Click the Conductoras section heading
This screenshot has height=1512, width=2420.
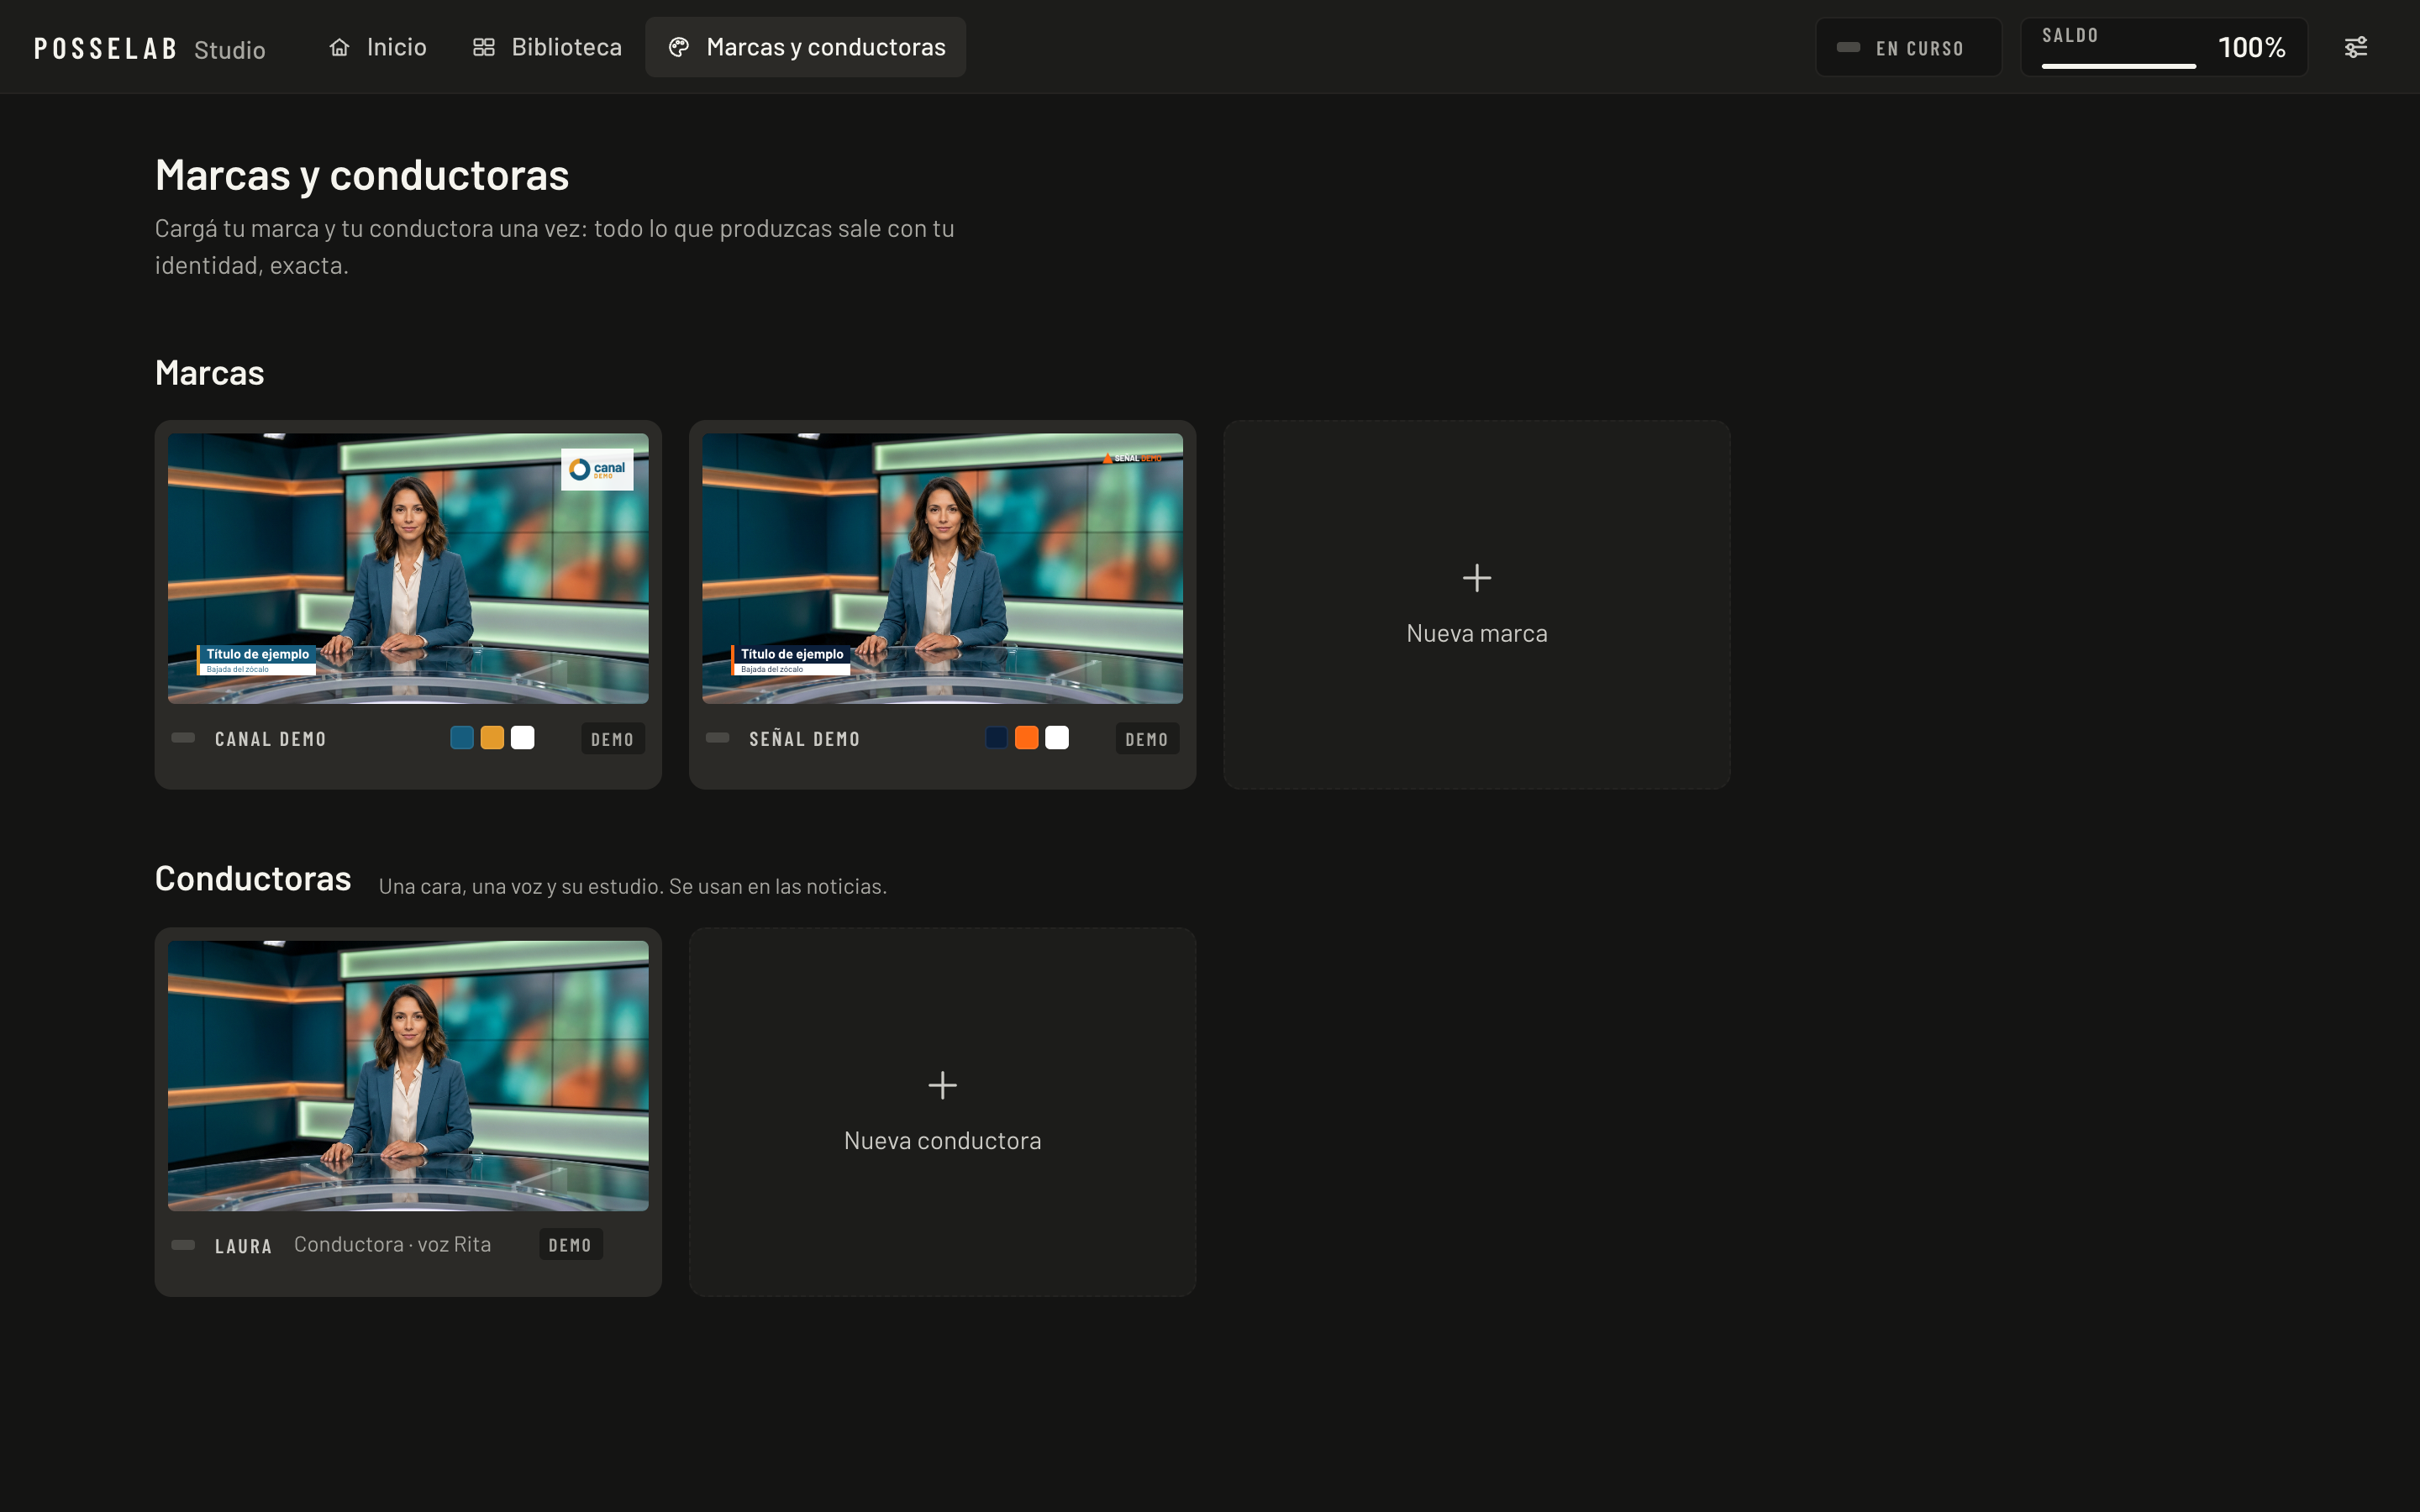click(x=253, y=878)
